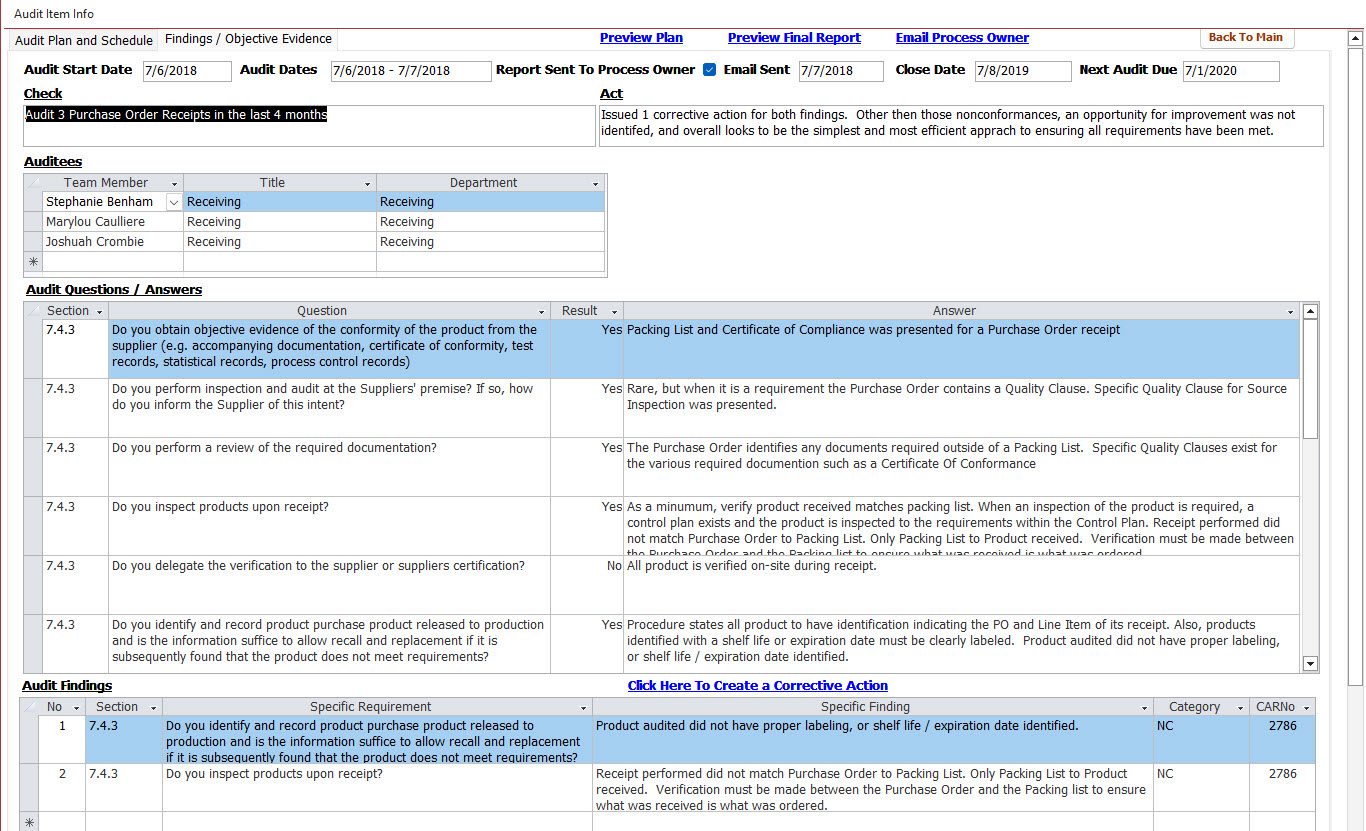Open the Preview Final Report link

pyautogui.click(x=794, y=38)
